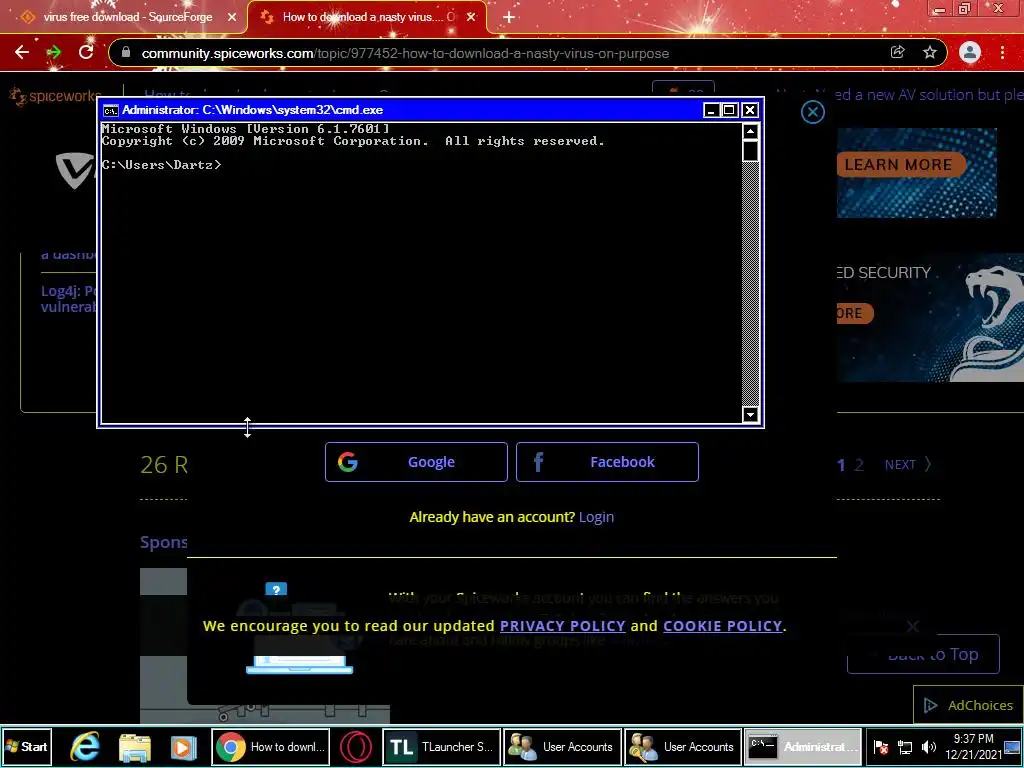The height and width of the screenshot is (768, 1024).
Task: Click the volume speaker tray icon
Action: point(928,747)
